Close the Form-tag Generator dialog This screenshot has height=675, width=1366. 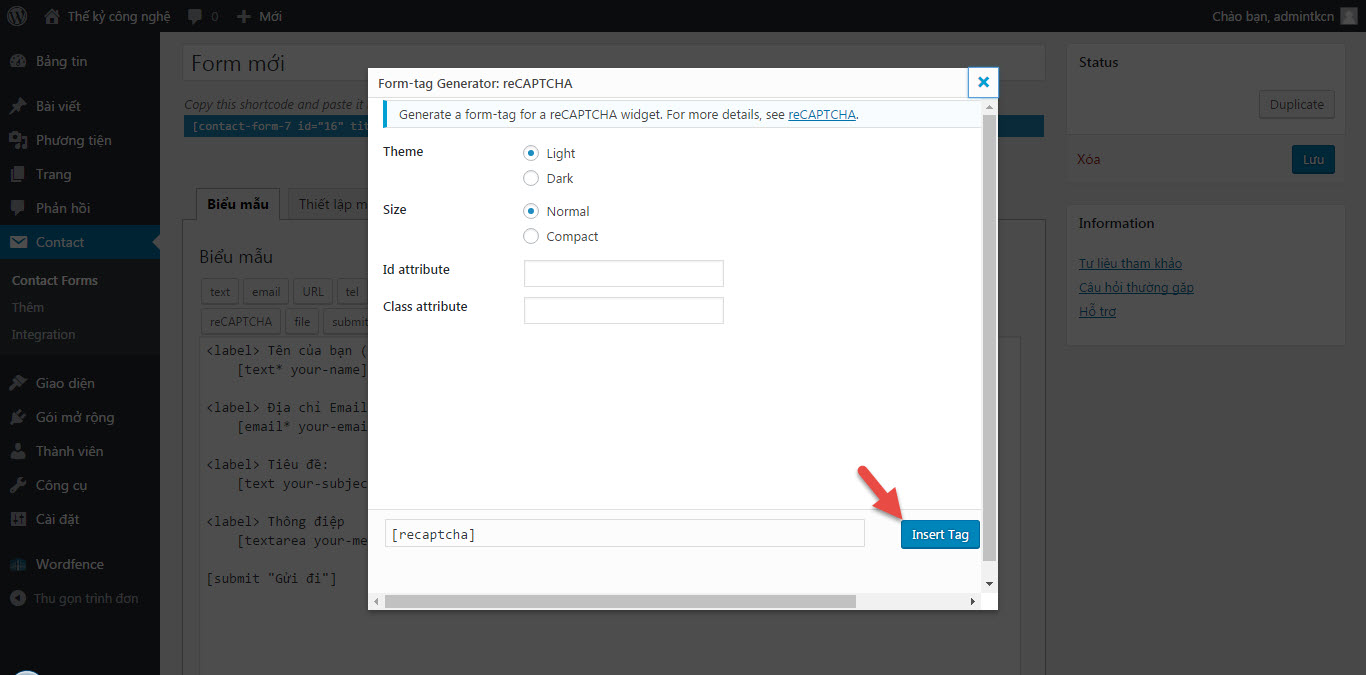pyautogui.click(x=983, y=82)
